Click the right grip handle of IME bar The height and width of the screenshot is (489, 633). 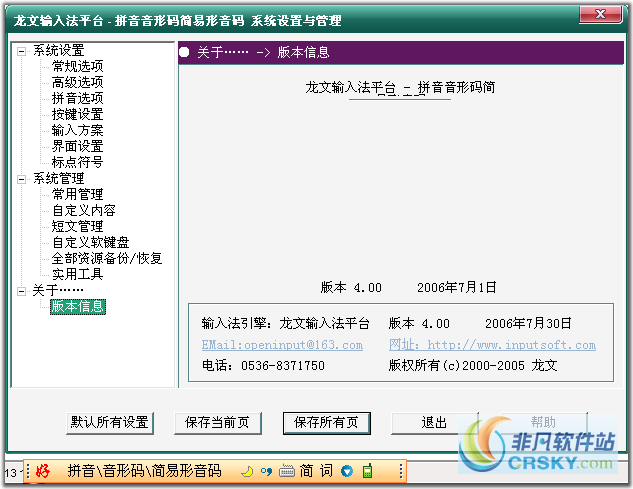pos(400,471)
